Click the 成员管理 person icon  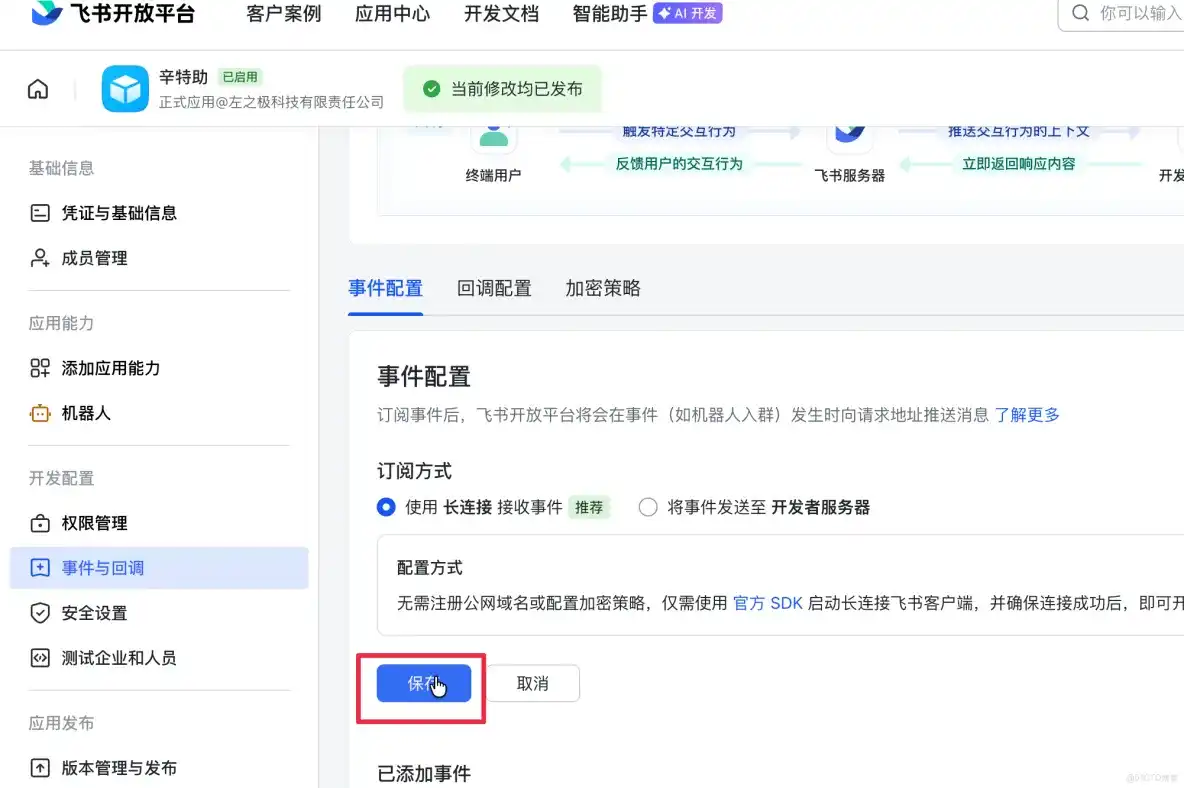pos(40,258)
